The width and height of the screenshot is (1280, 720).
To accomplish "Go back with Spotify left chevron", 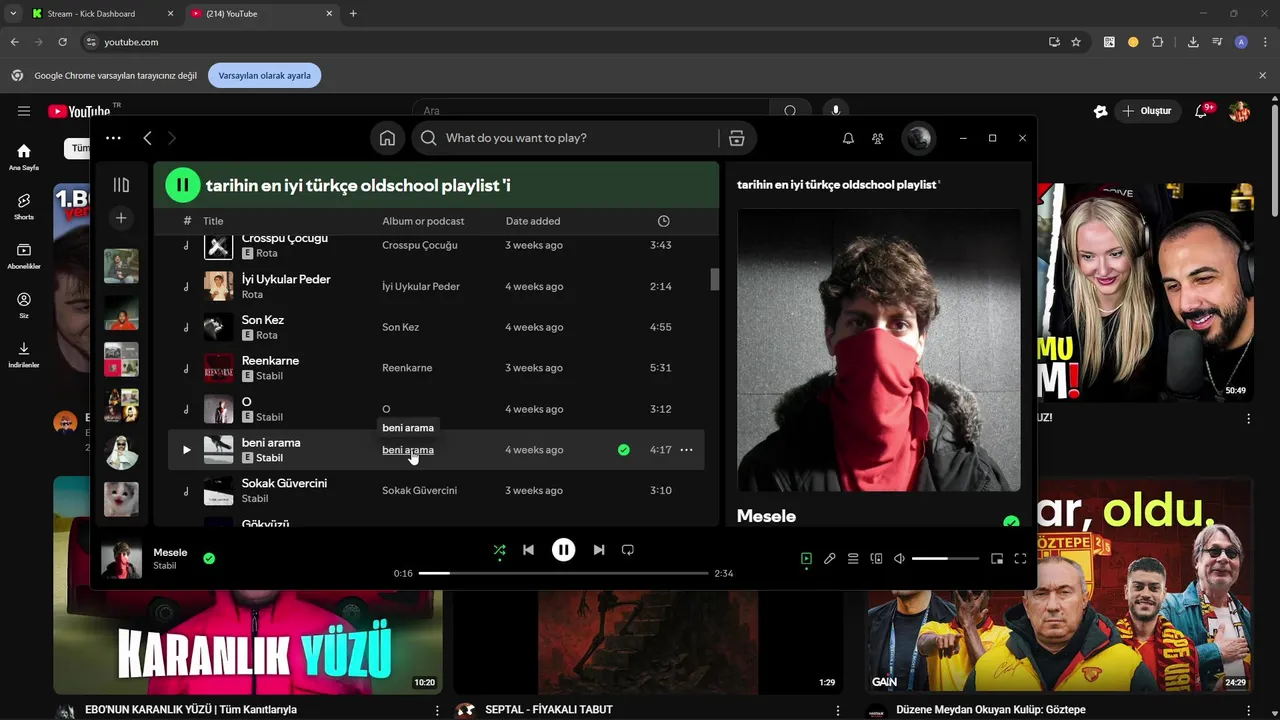I will tap(147, 138).
